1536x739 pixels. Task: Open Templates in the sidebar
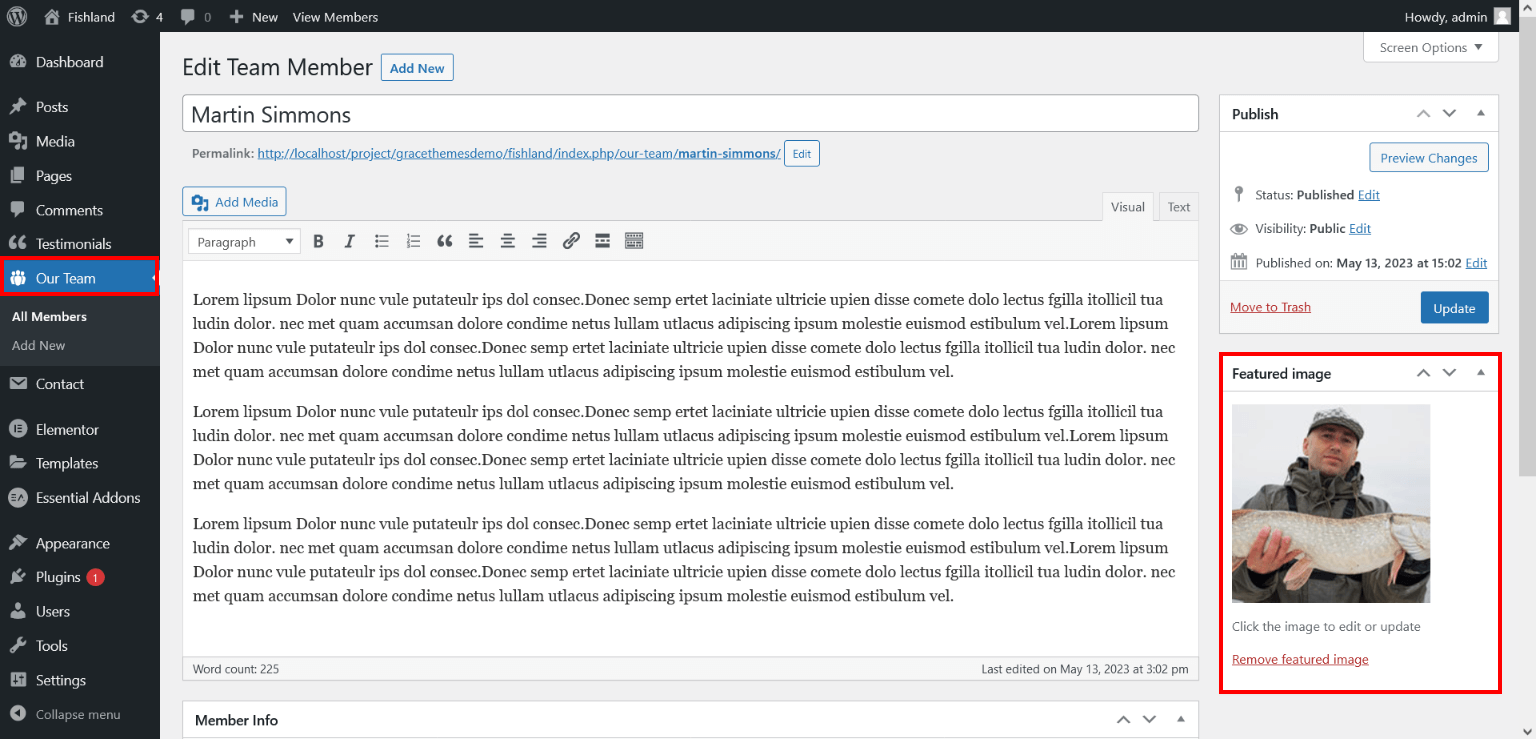[80, 464]
